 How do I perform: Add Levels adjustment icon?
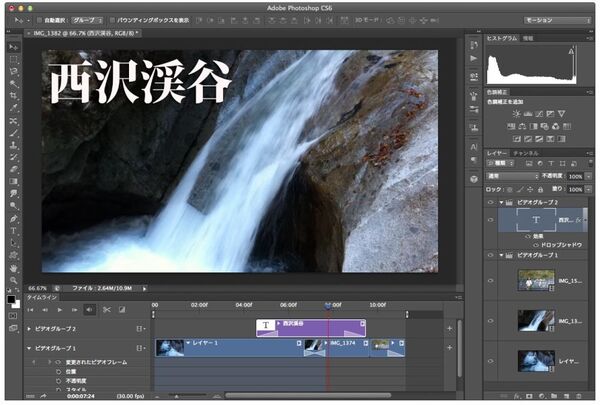click(x=528, y=114)
